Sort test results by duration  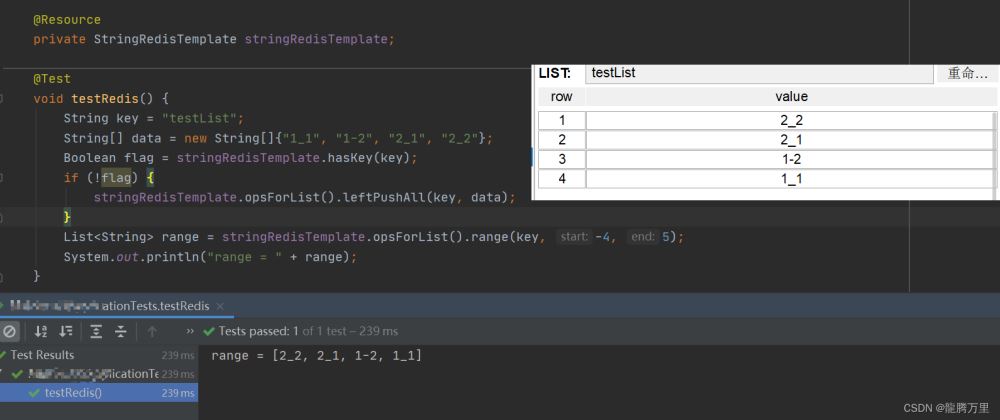[66, 331]
